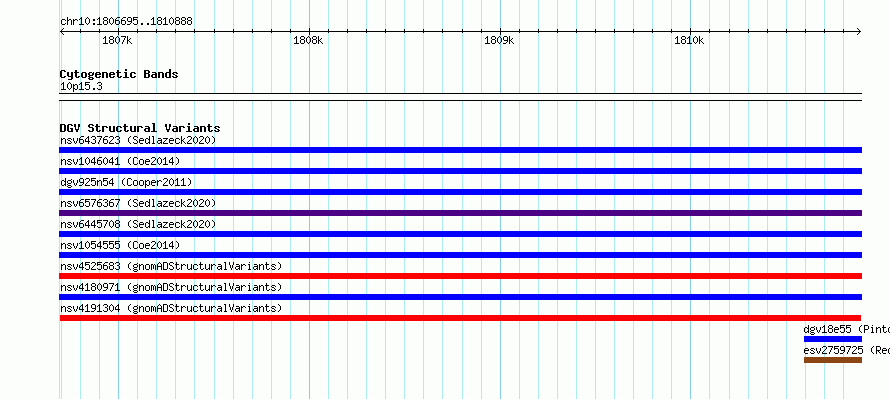The height and width of the screenshot is (399, 890).
Task: Click the 1810k ruler label
Action: click(x=689, y=40)
